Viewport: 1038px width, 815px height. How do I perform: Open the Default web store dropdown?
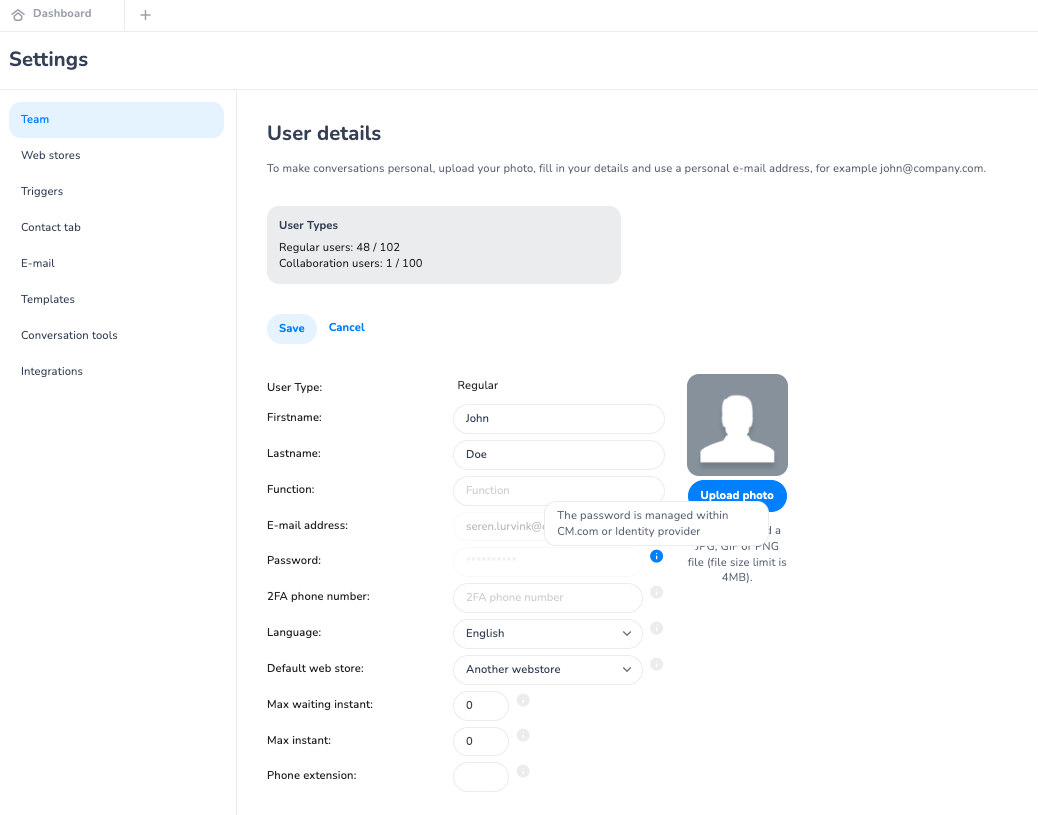point(547,670)
